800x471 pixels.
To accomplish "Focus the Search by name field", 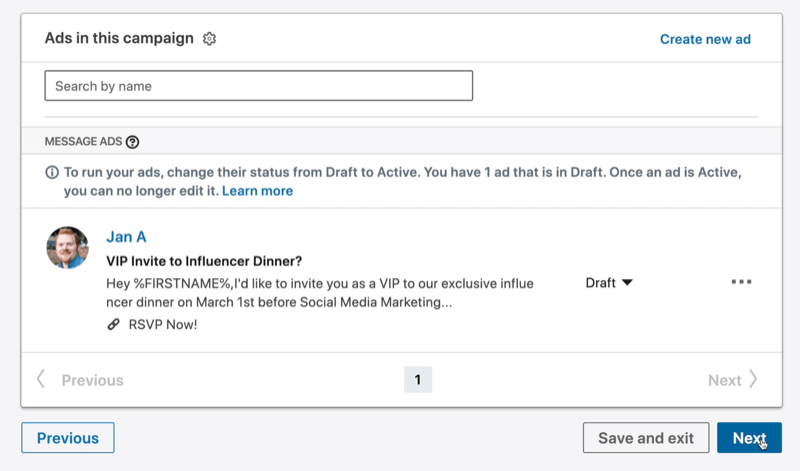I will click(259, 86).
